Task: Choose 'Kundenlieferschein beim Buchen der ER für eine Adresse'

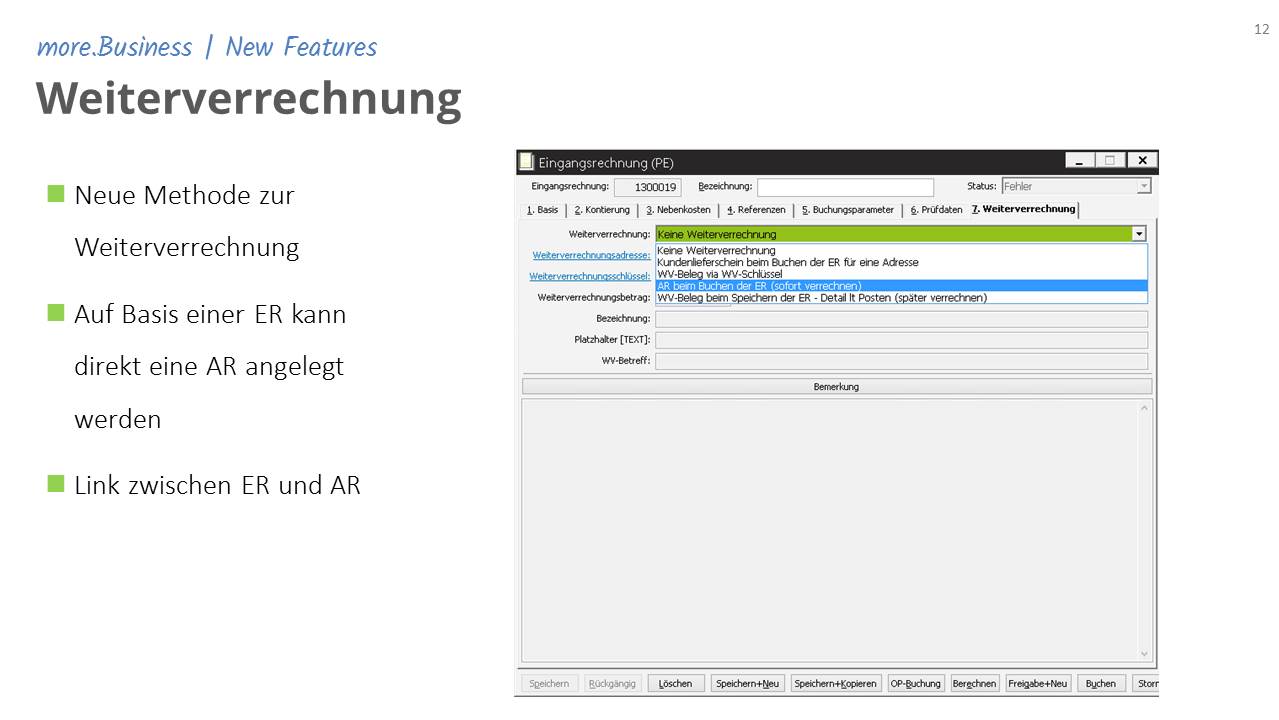Action: pos(901,262)
